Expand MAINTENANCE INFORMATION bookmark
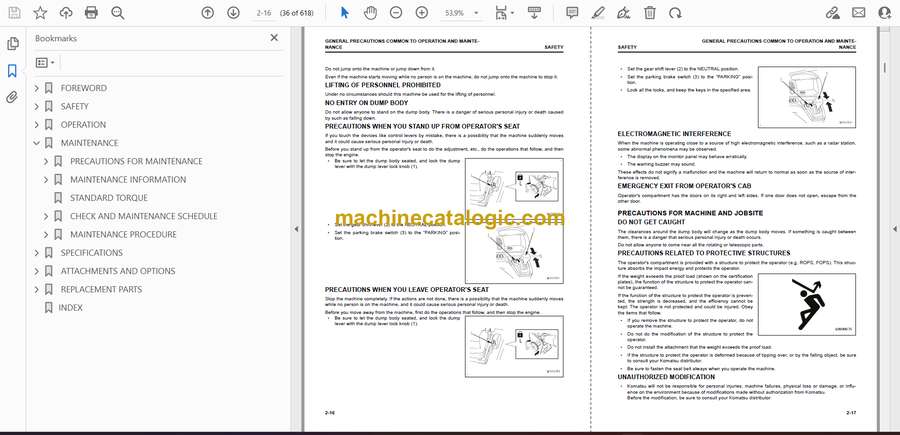 pos(46,180)
